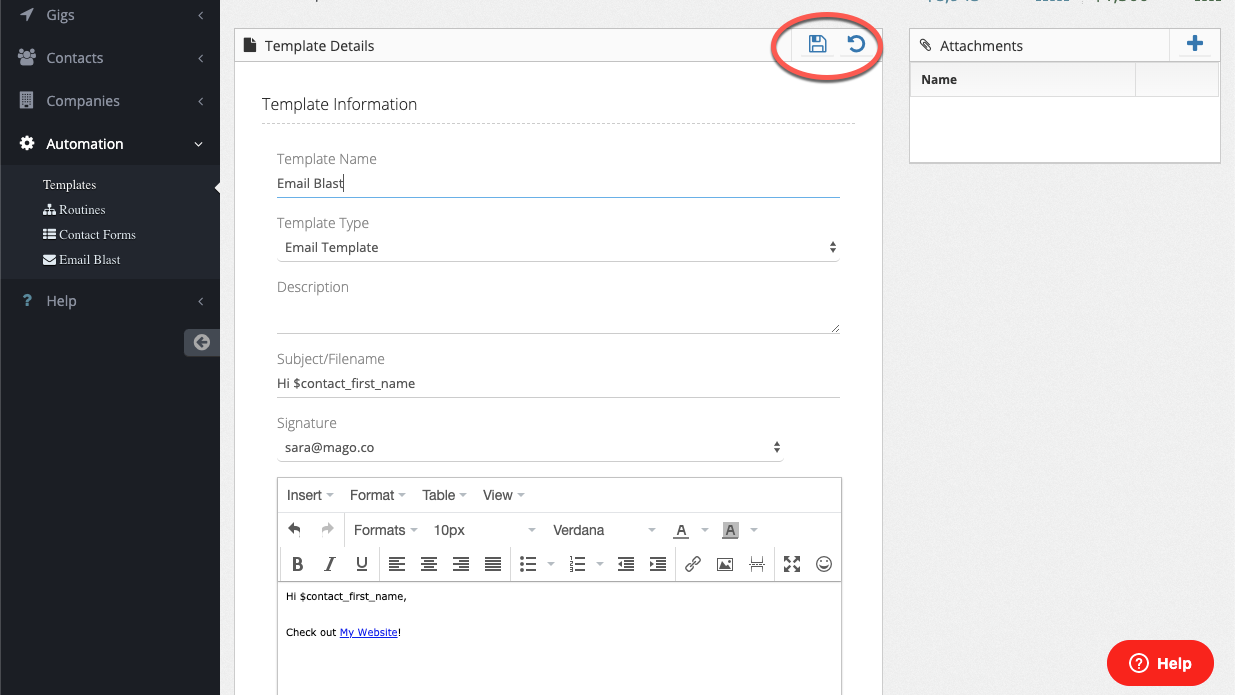
Task: Toggle fullscreen mode in the editor
Action: (x=792, y=564)
